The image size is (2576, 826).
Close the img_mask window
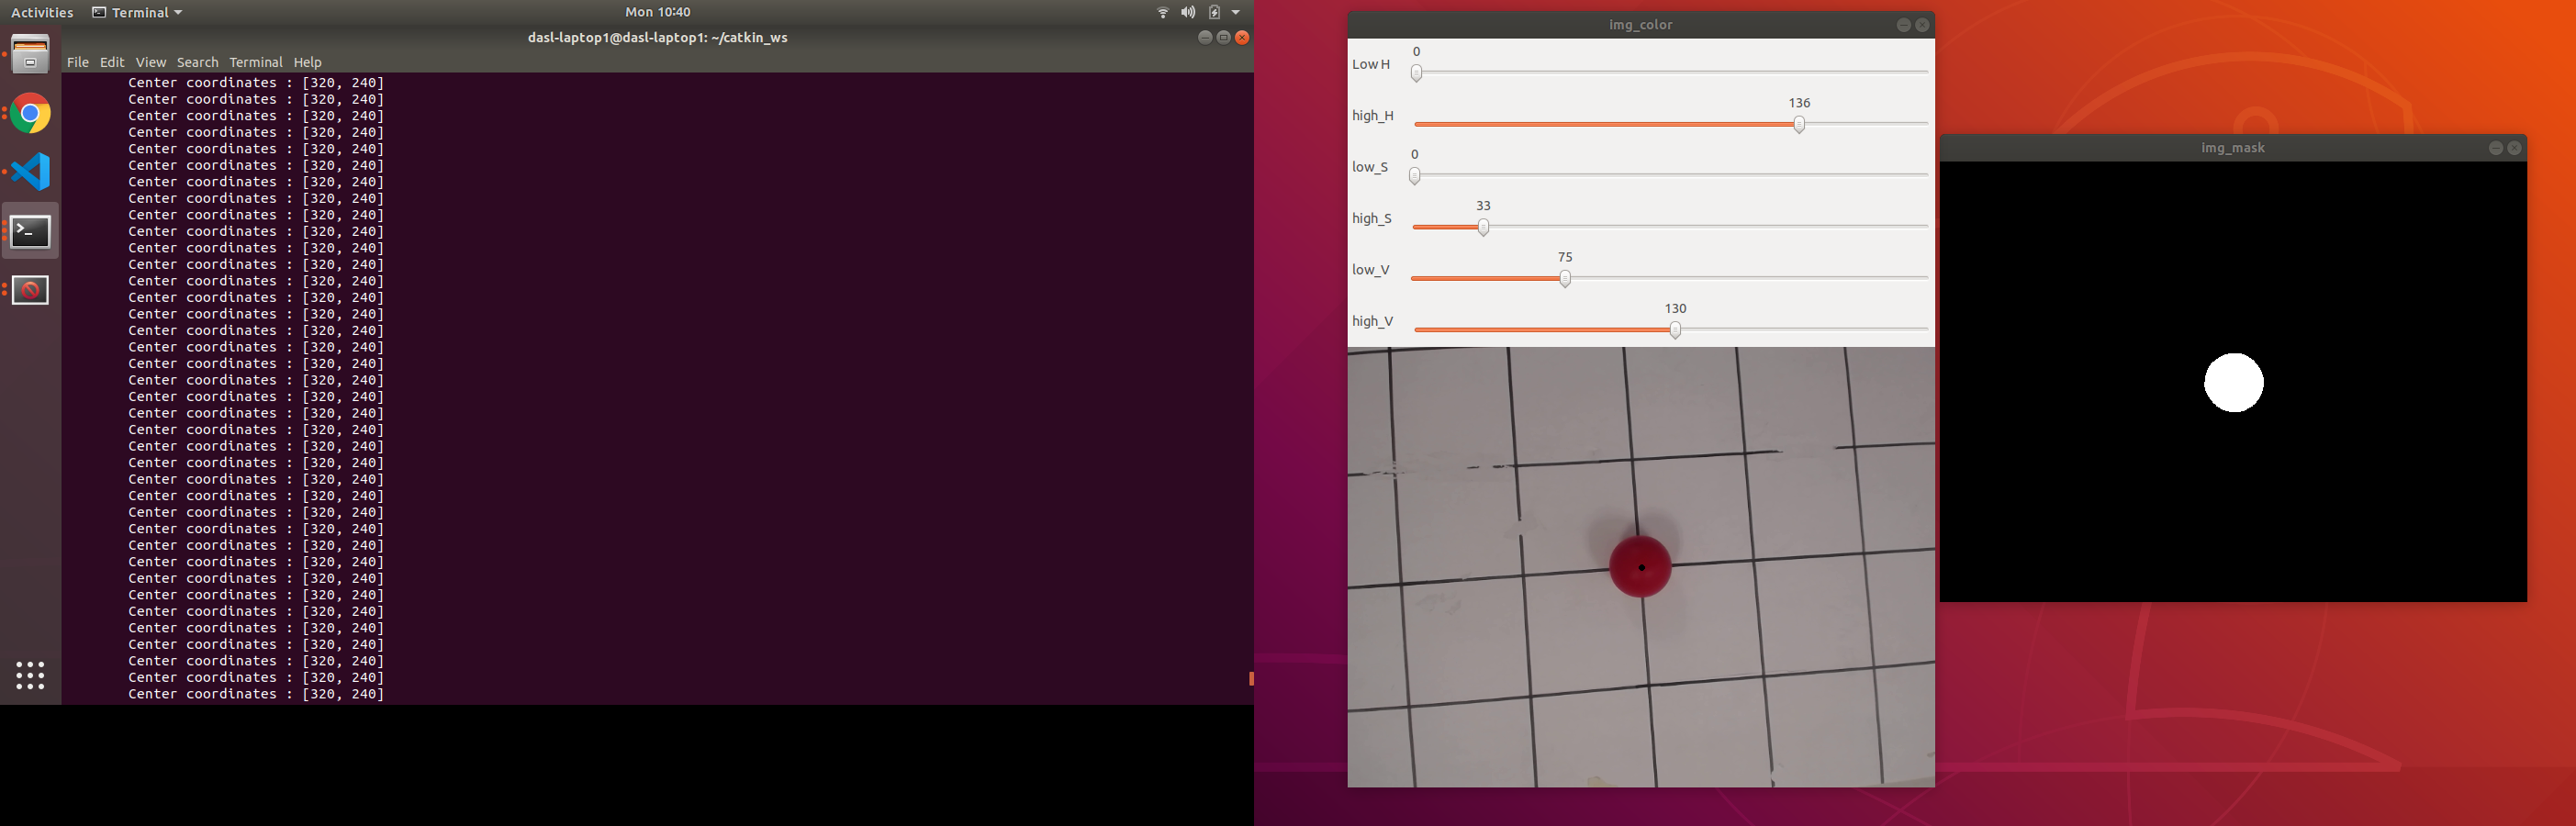tap(2514, 148)
